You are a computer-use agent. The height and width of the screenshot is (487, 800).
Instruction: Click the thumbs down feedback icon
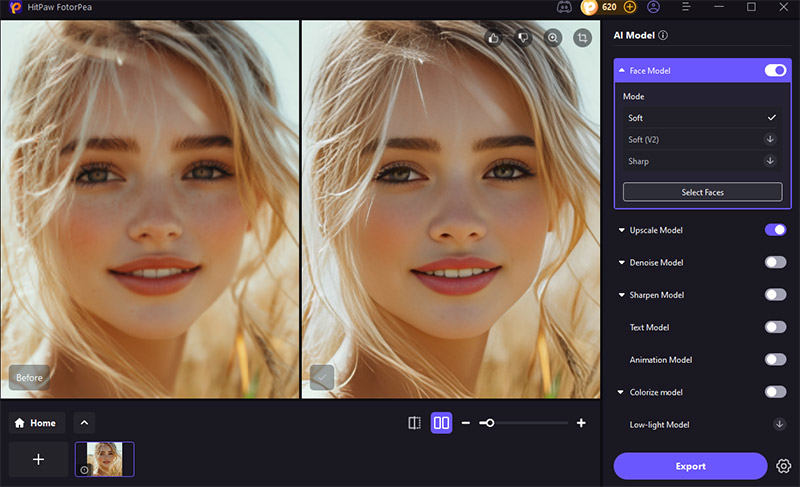(523, 38)
